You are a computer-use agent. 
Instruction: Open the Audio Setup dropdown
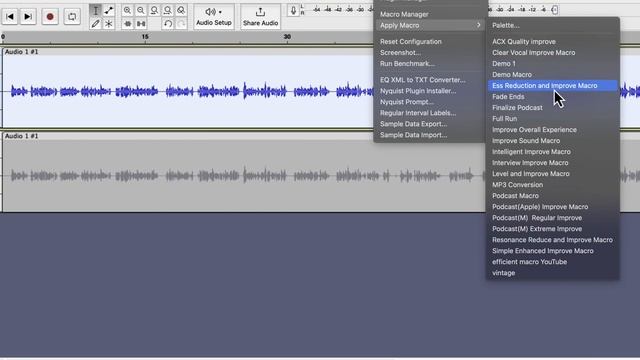coord(214,17)
